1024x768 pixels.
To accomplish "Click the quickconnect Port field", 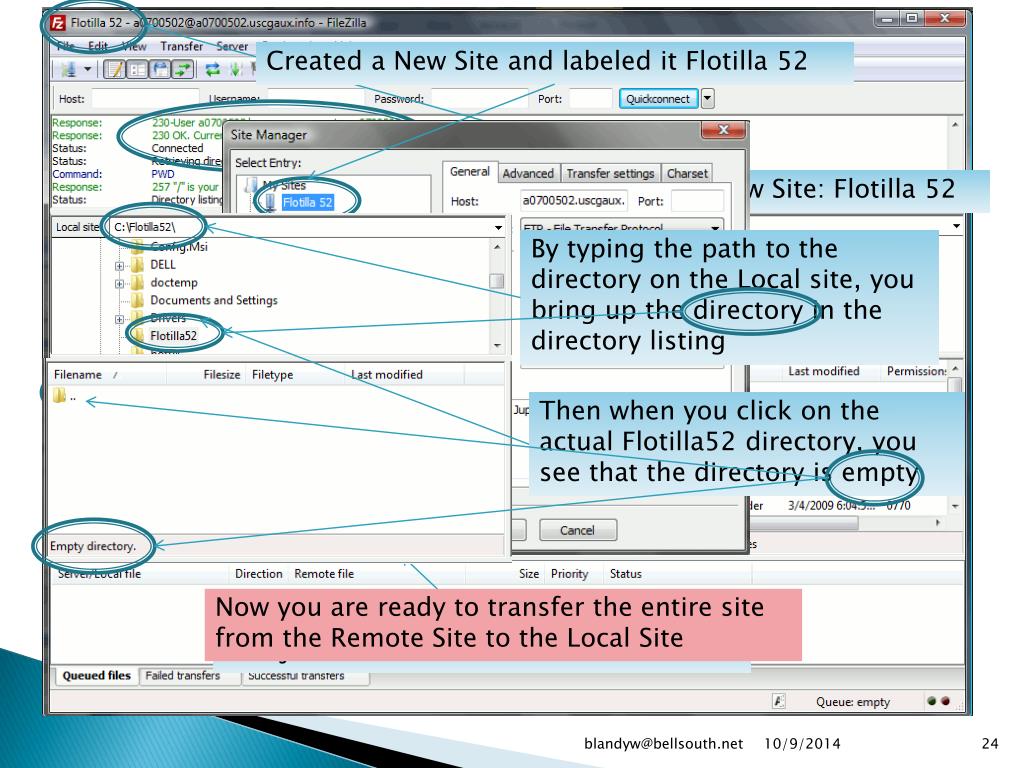I will pos(590,99).
